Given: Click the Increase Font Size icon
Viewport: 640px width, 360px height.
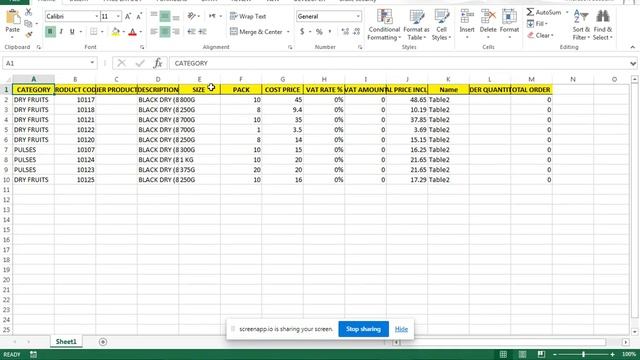Looking at the screenshot, I should [x=128, y=16].
